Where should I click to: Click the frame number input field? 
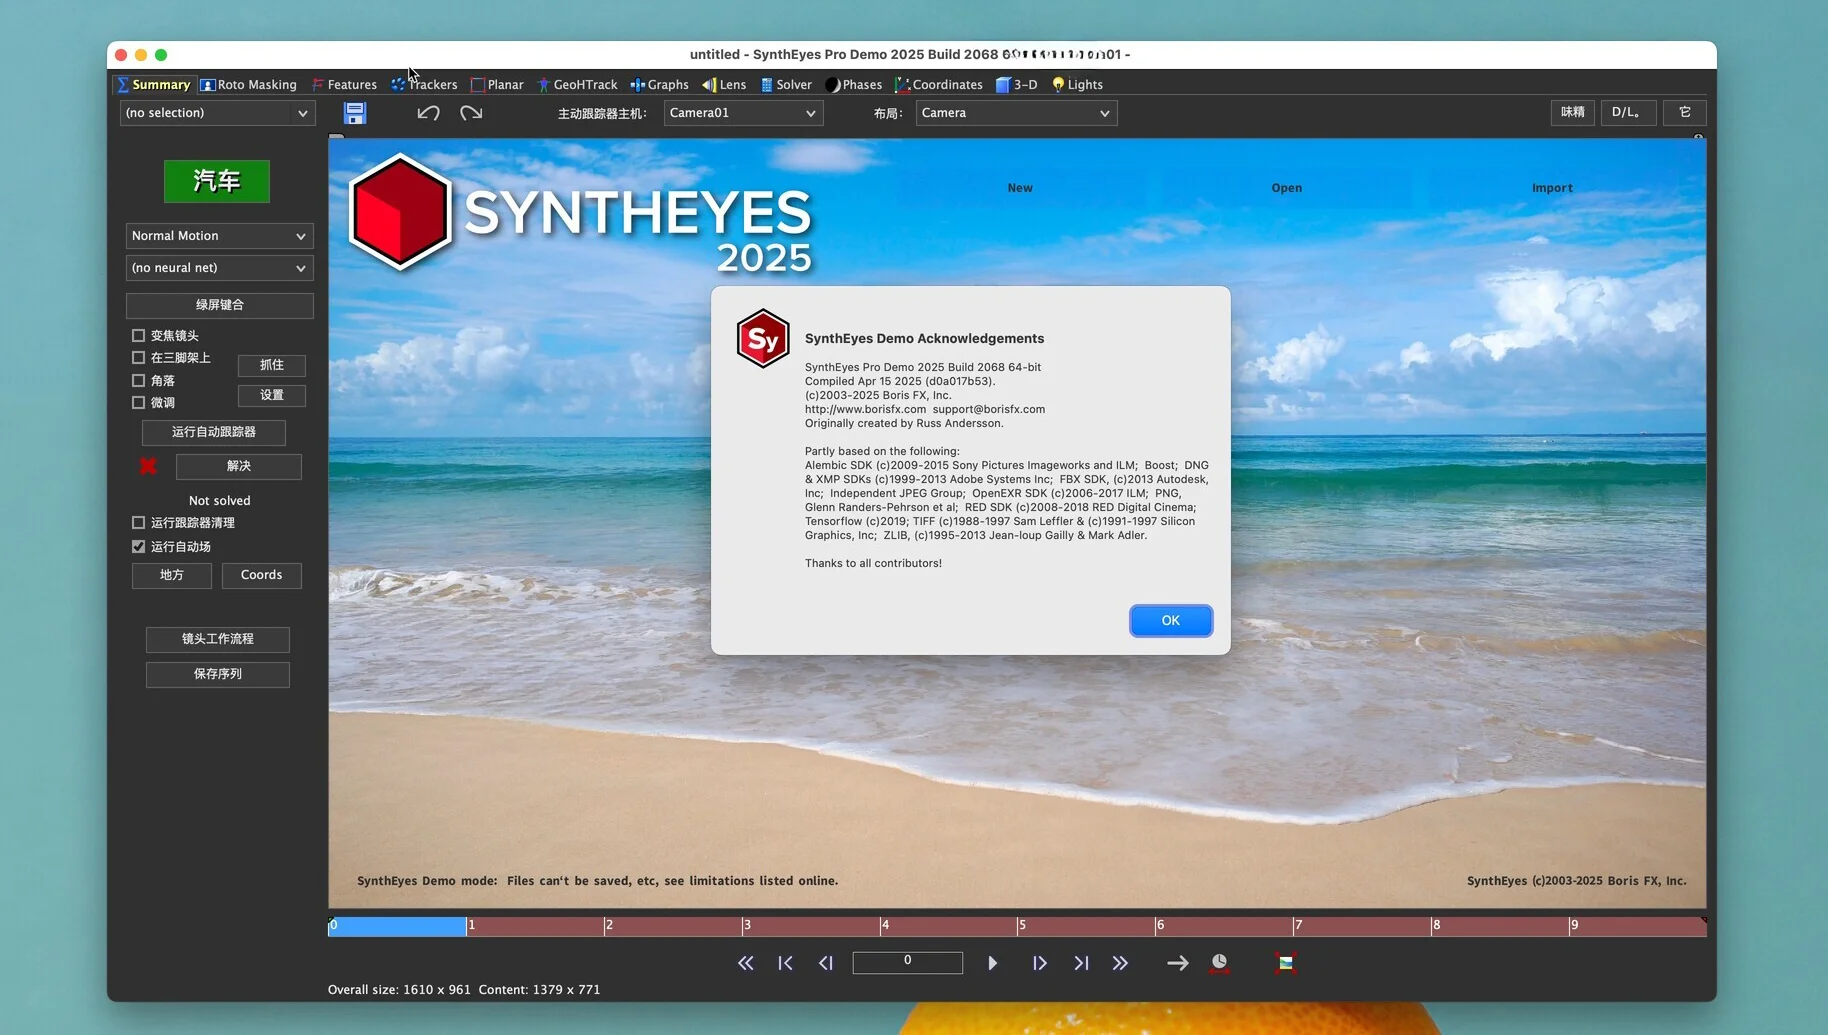907,962
